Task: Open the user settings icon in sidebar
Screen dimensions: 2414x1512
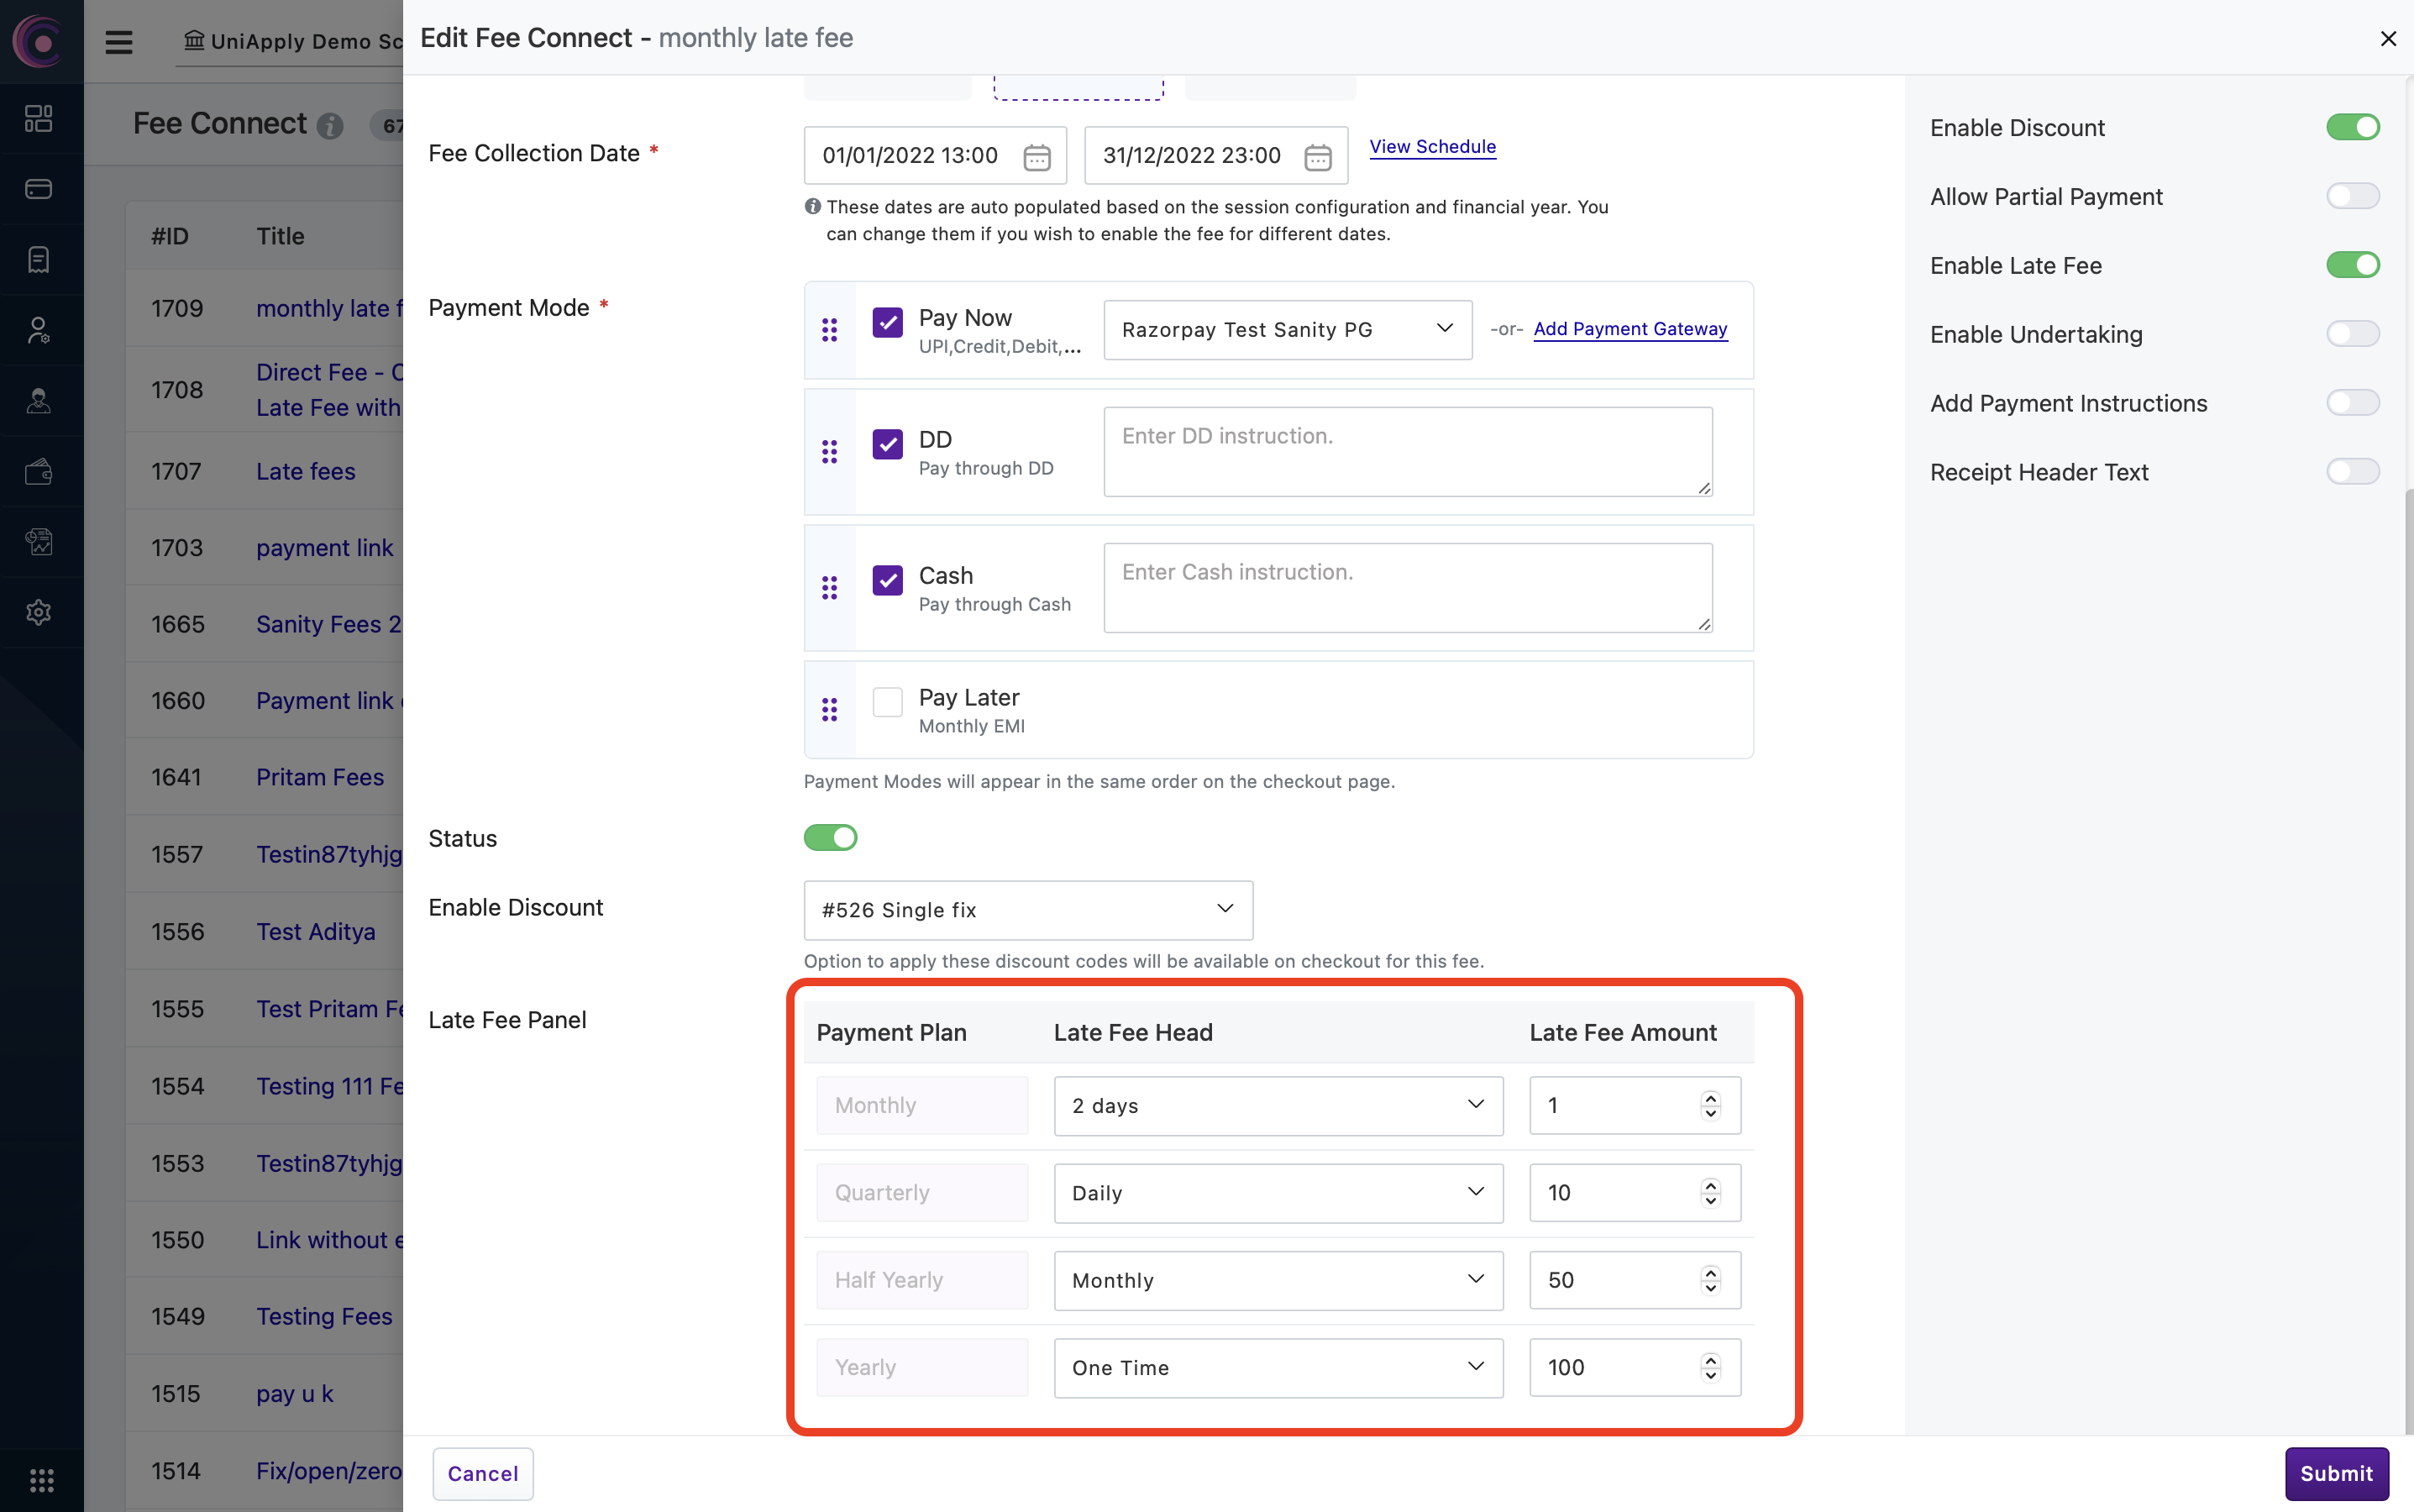Action: click(x=39, y=330)
